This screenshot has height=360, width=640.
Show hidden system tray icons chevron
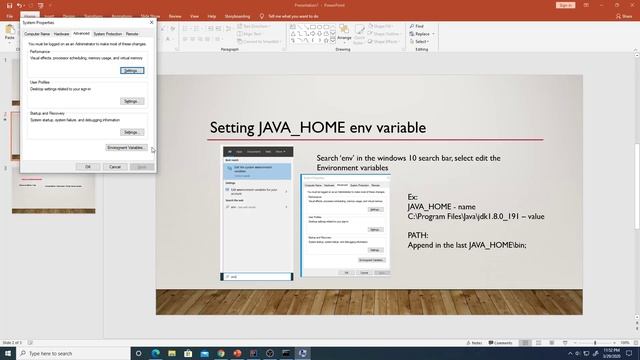pos(570,353)
